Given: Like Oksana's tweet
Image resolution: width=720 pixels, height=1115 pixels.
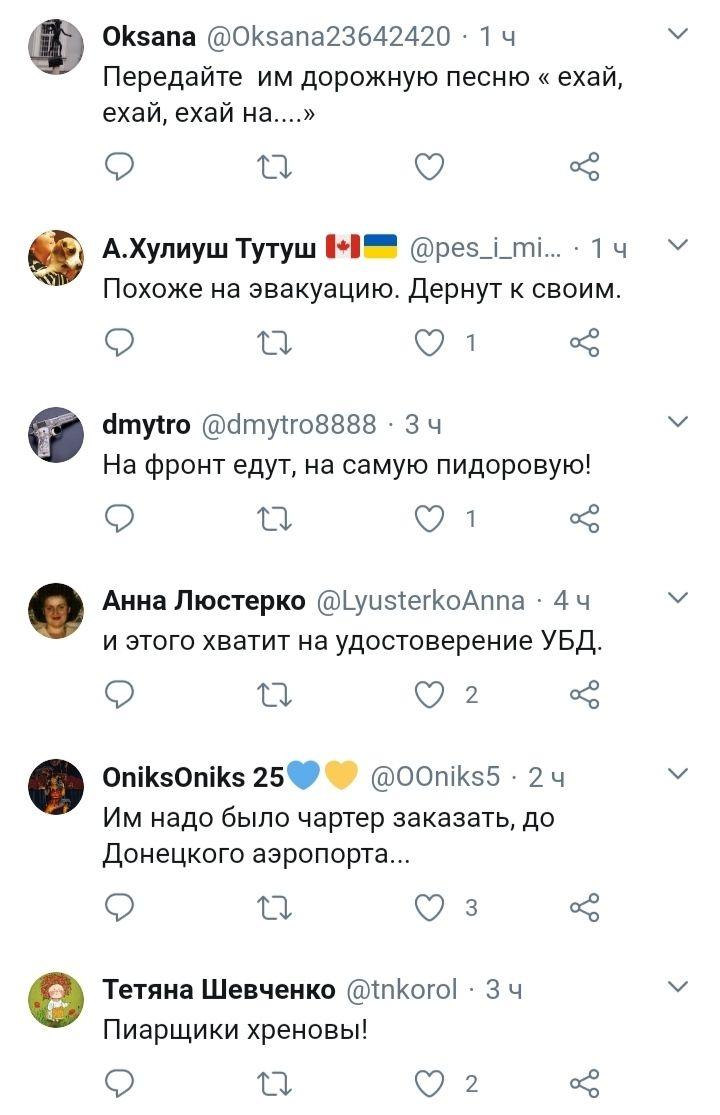Looking at the screenshot, I should click(429, 167).
